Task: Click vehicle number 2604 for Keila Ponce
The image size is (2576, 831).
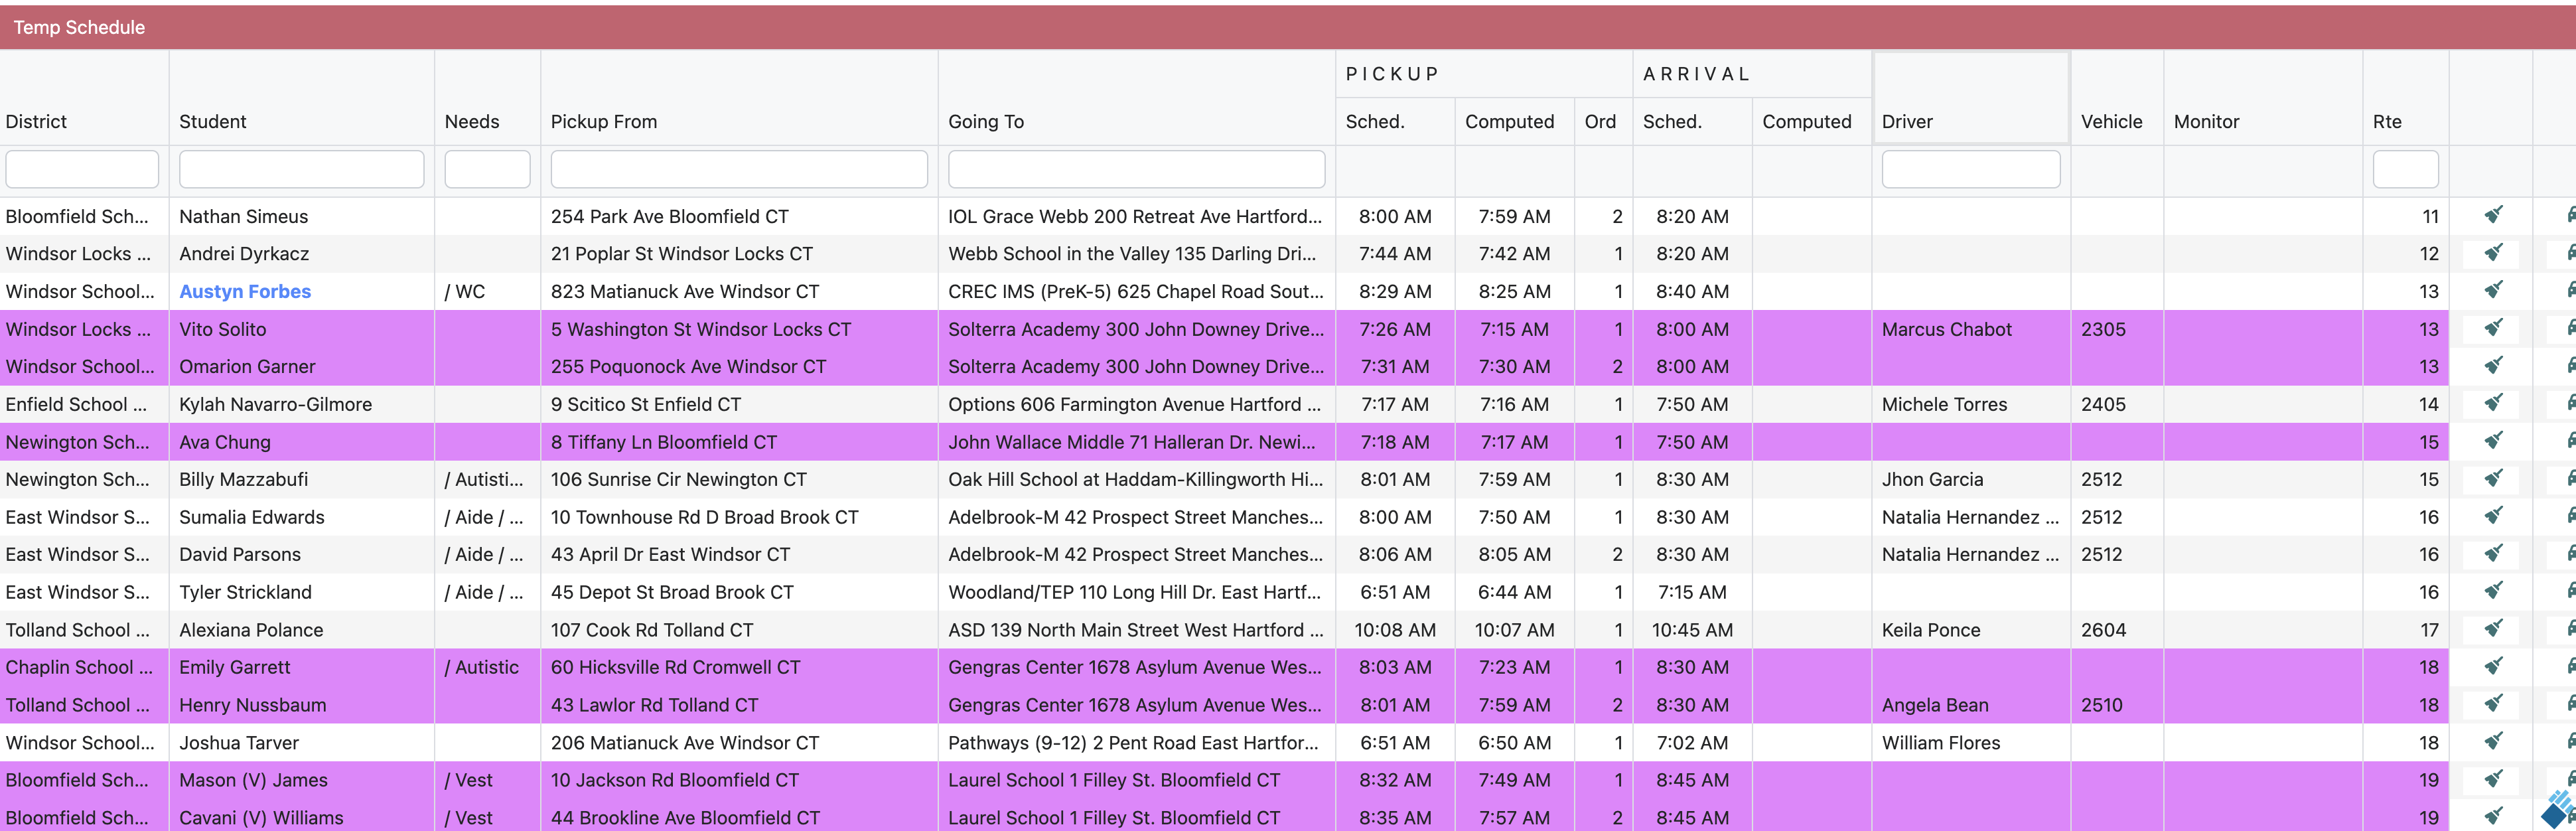Action: [2103, 630]
